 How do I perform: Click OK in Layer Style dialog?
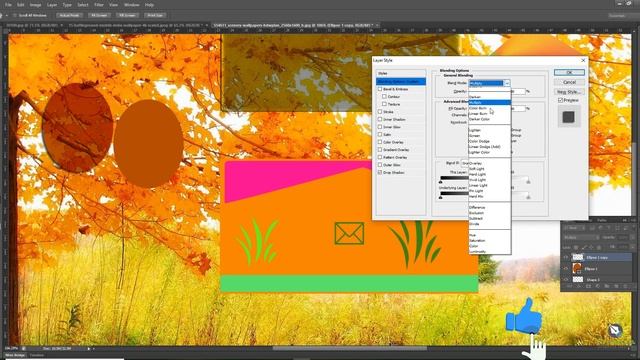(x=569, y=72)
